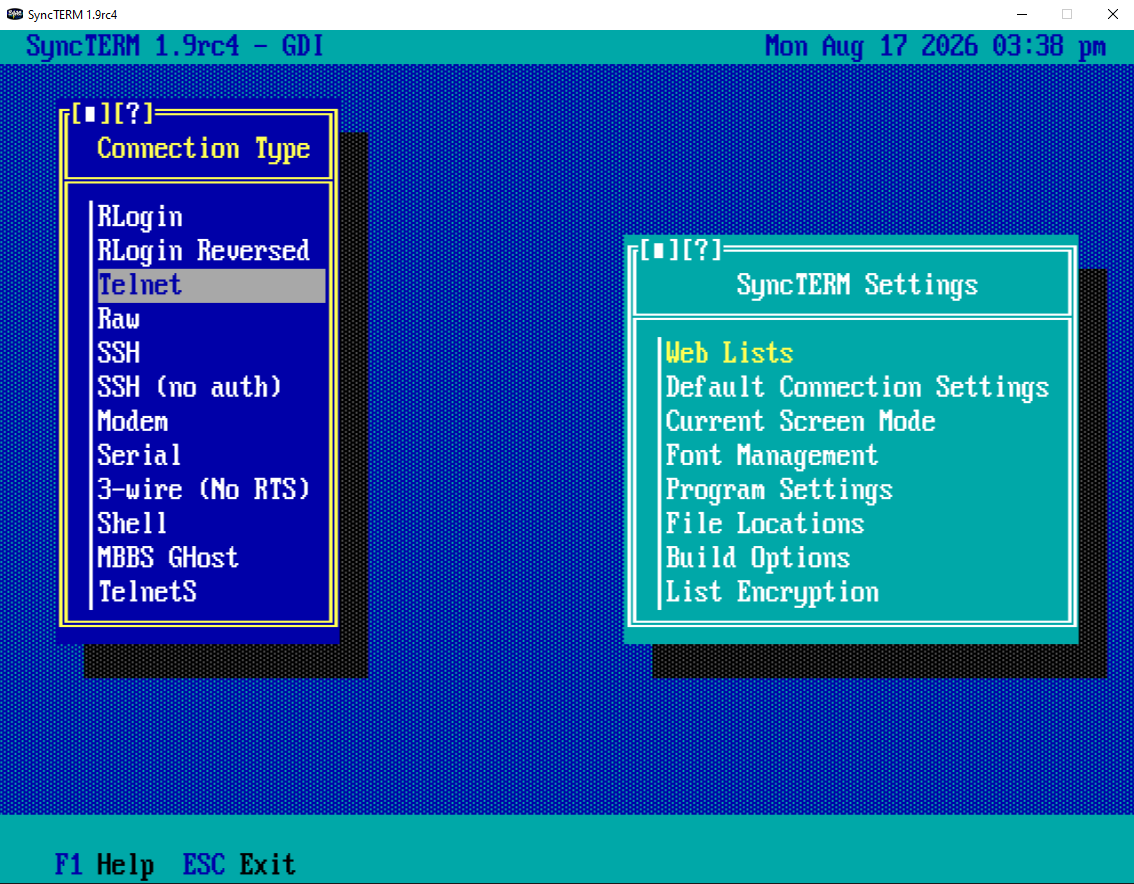Click the date and time in header
The width and height of the screenshot is (1134, 884).
point(935,46)
